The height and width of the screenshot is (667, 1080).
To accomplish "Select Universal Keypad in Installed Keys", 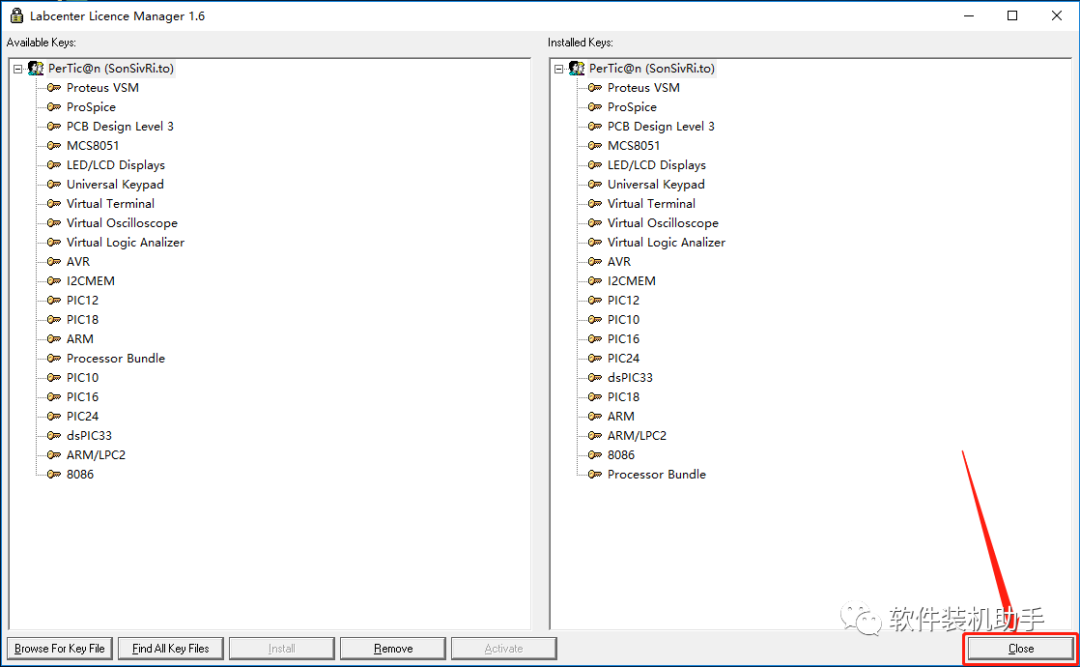I will tap(656, 184).
